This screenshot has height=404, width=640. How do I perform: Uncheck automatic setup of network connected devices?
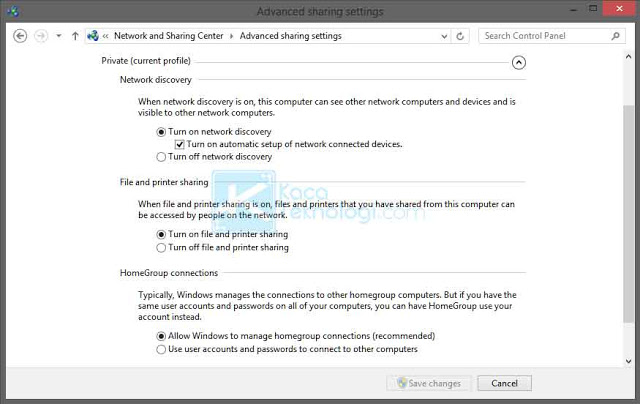click(x=179, y=144)
